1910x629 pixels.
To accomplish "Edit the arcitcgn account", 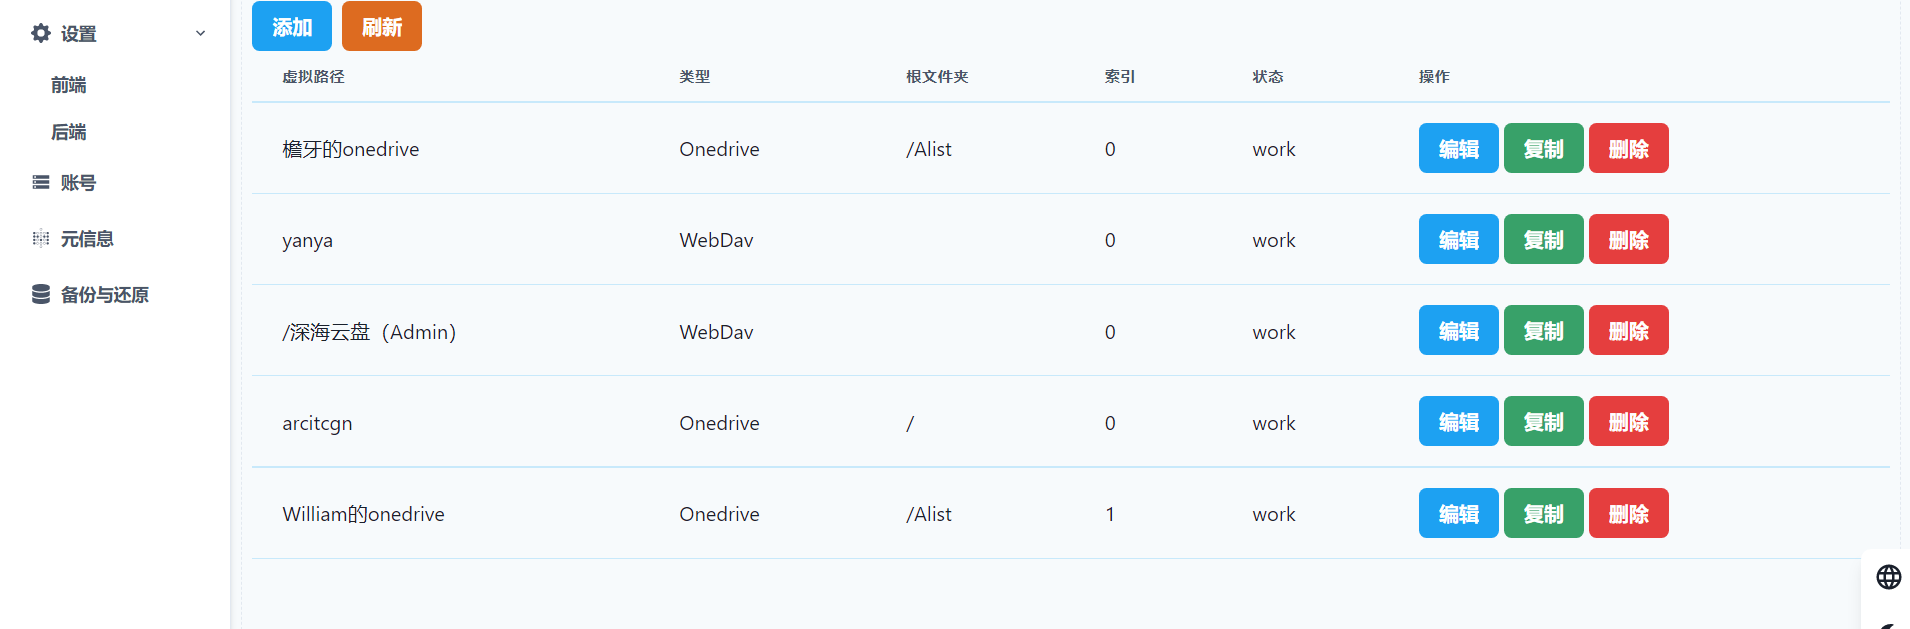I will (1458, 421).
